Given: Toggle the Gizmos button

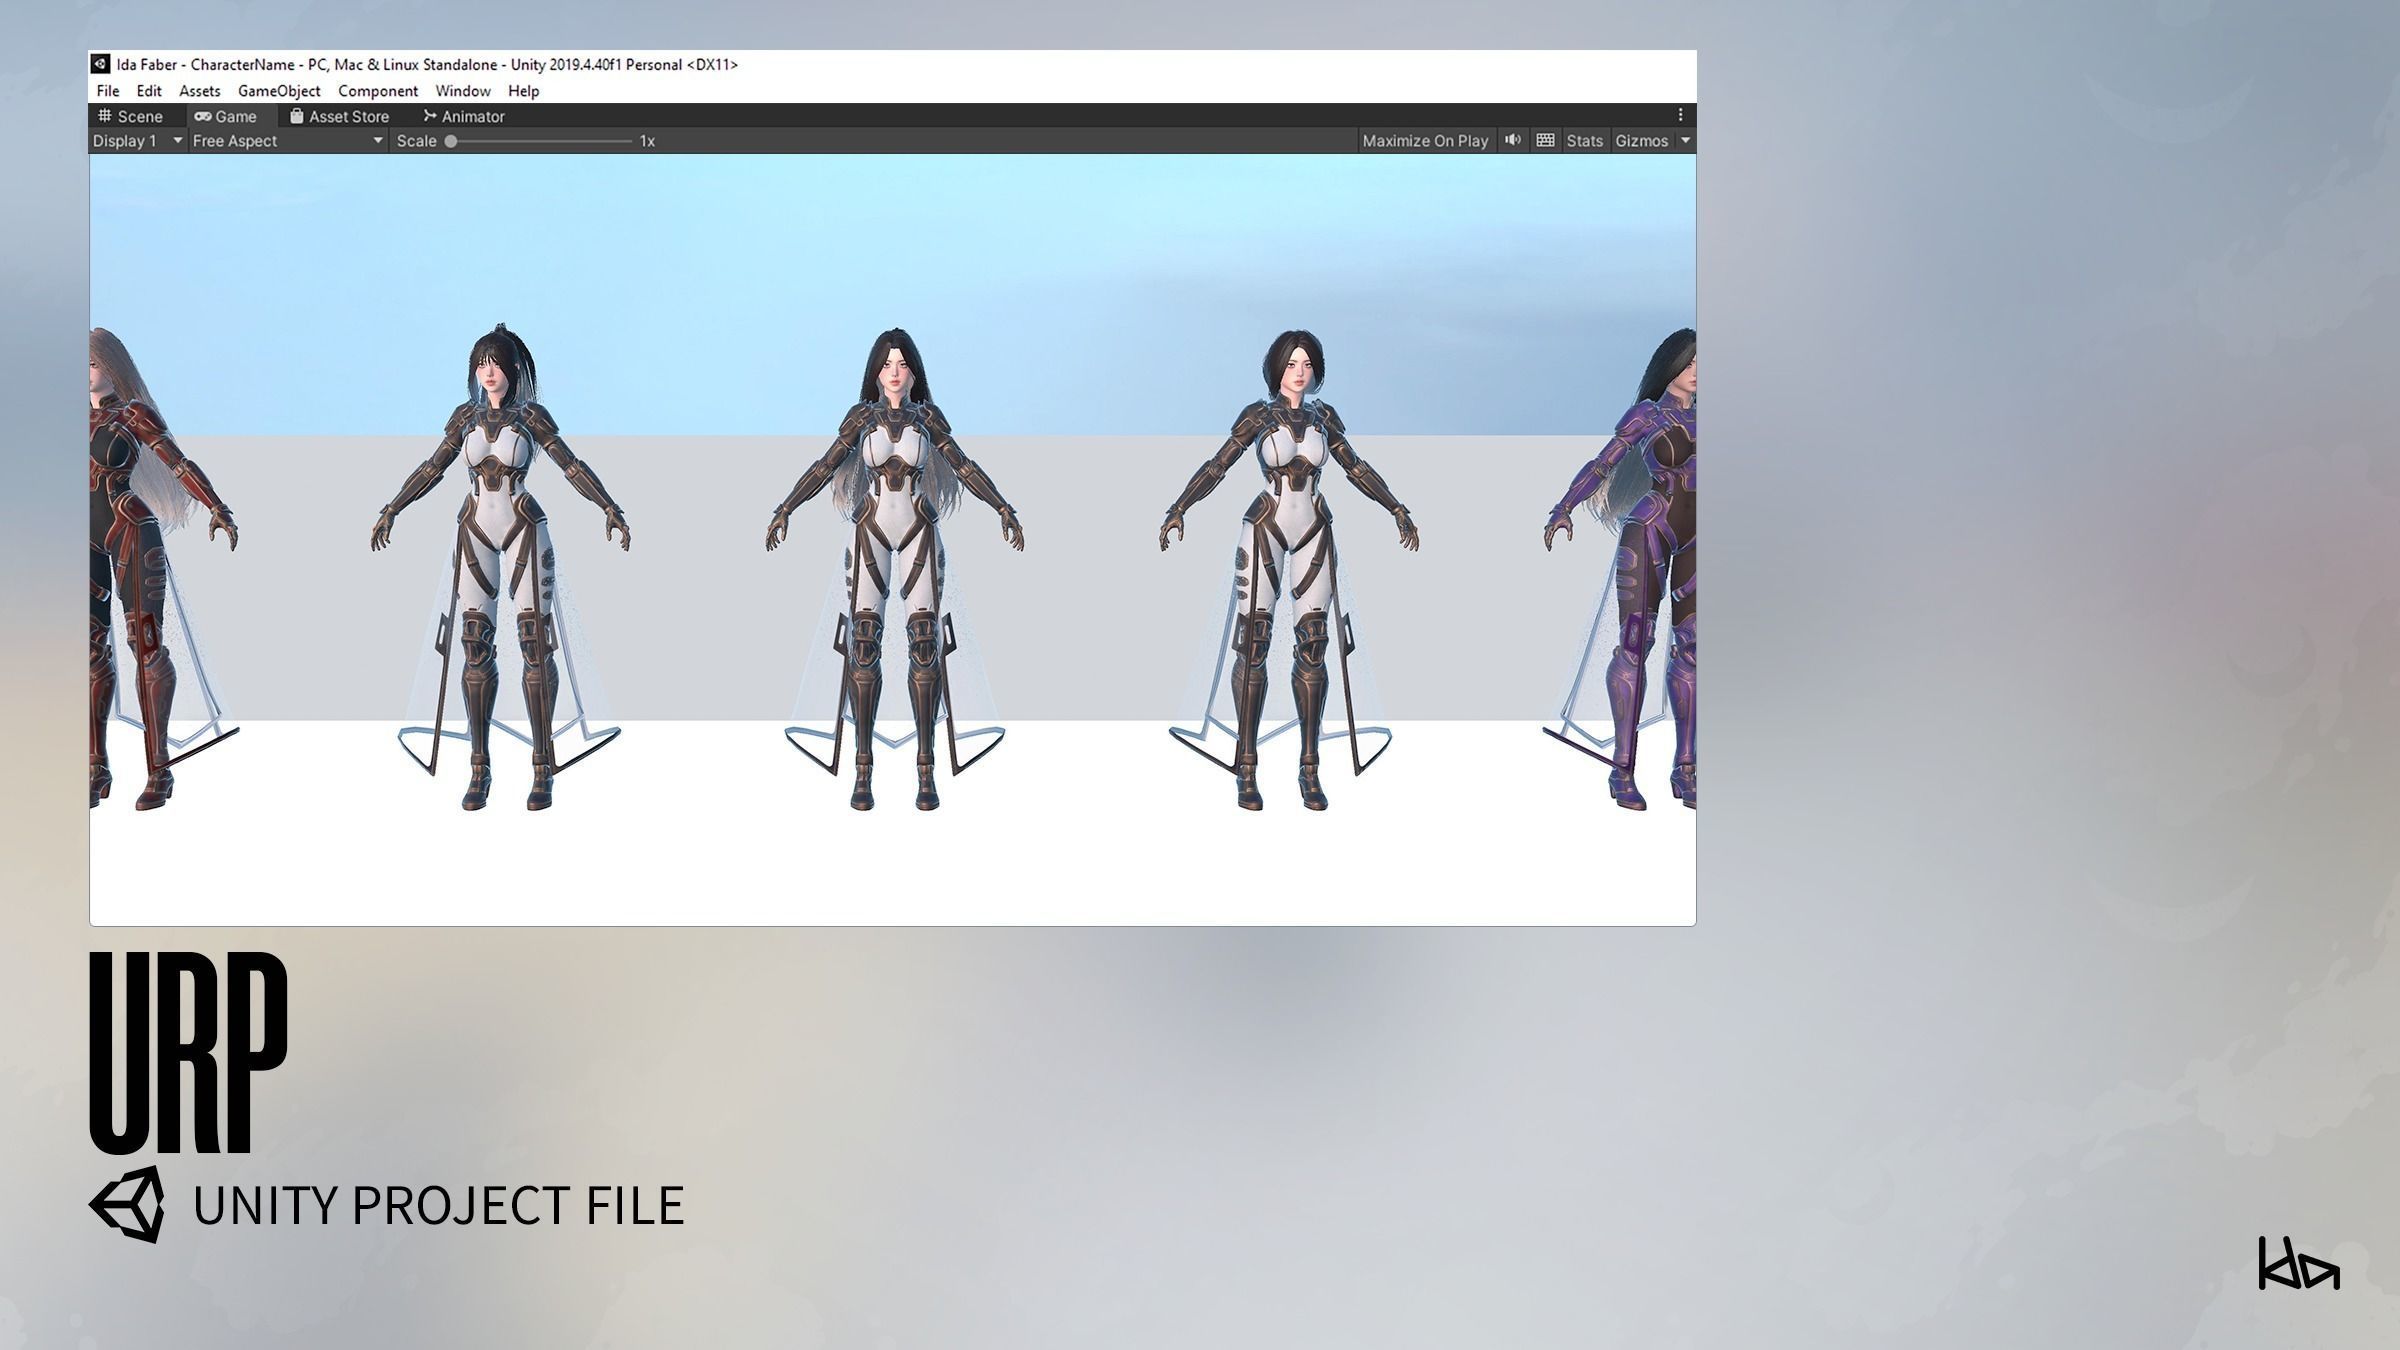Looking at the screenshot, I should (x=1641, y=141).
